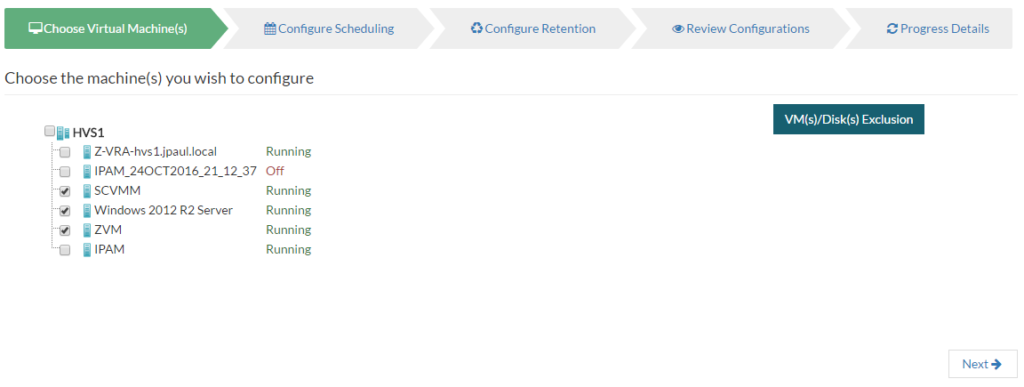Click the eye icon on Review Configurations
The height and width of the screenshot is (387, 1024).
click(x=678, y=29)
